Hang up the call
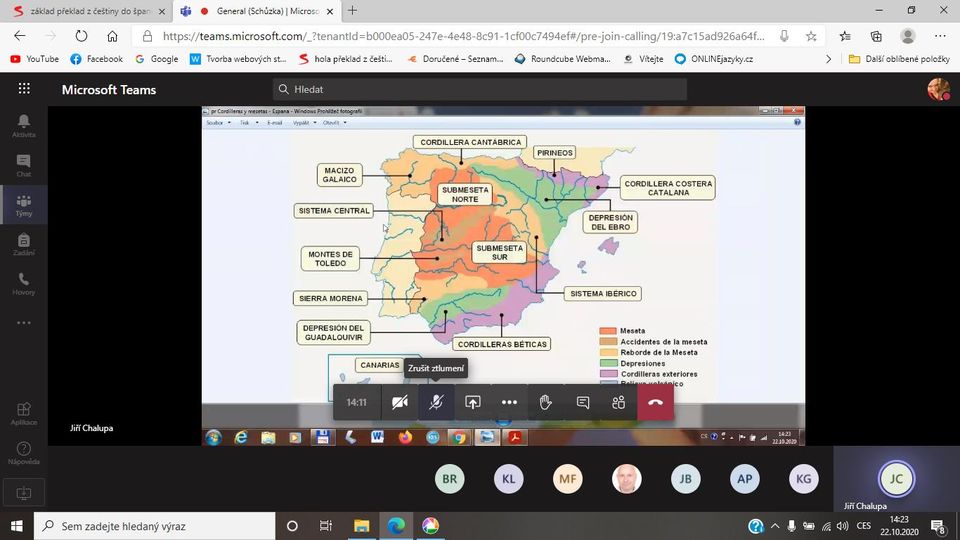 click(655, 402)
